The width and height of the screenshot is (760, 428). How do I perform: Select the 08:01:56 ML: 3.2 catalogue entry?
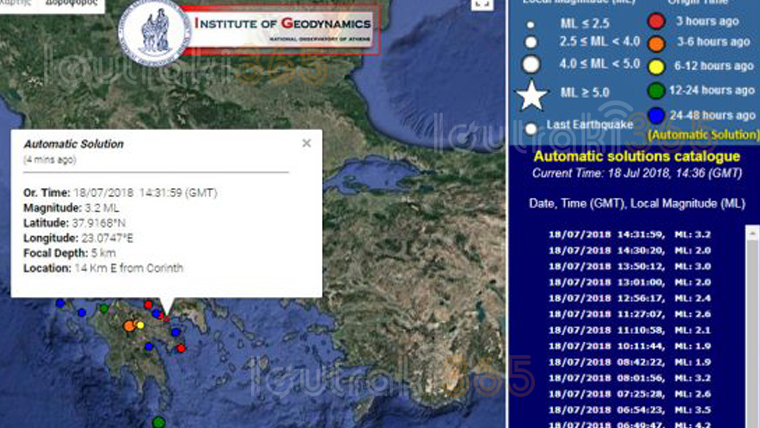[x=629, y=378]
